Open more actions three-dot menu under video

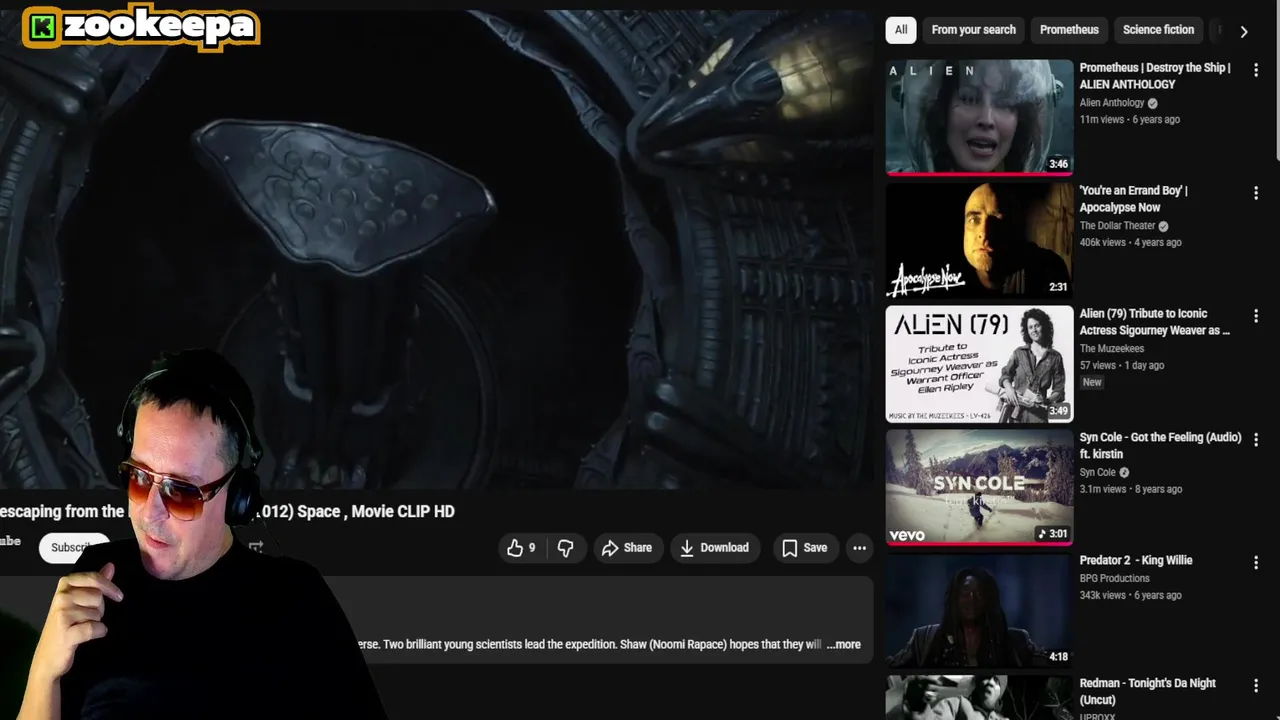[x=859, y=548]
